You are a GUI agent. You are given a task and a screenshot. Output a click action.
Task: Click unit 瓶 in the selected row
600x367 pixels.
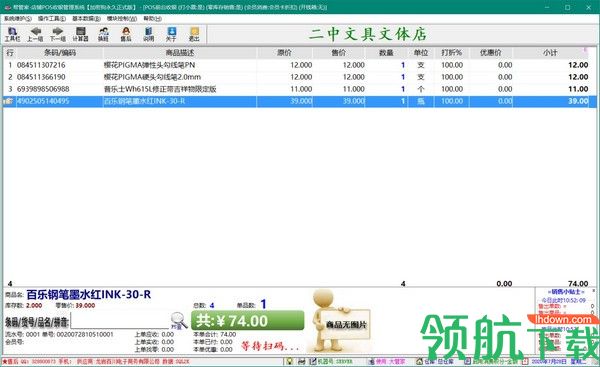pyautogui.click(x=421, y=101)
